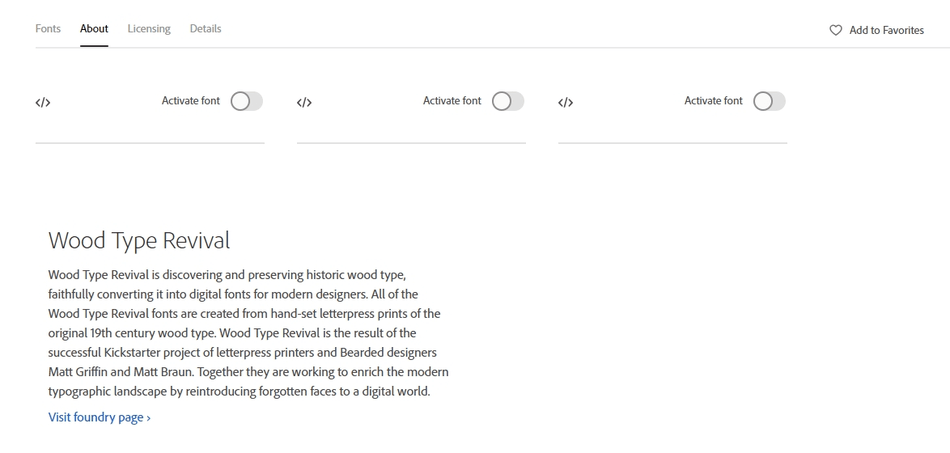Click the line 'successful Kickstarter project of letterpress'
Image resolution: width=950 pixels, height=453 pixels.
[243, 352]
